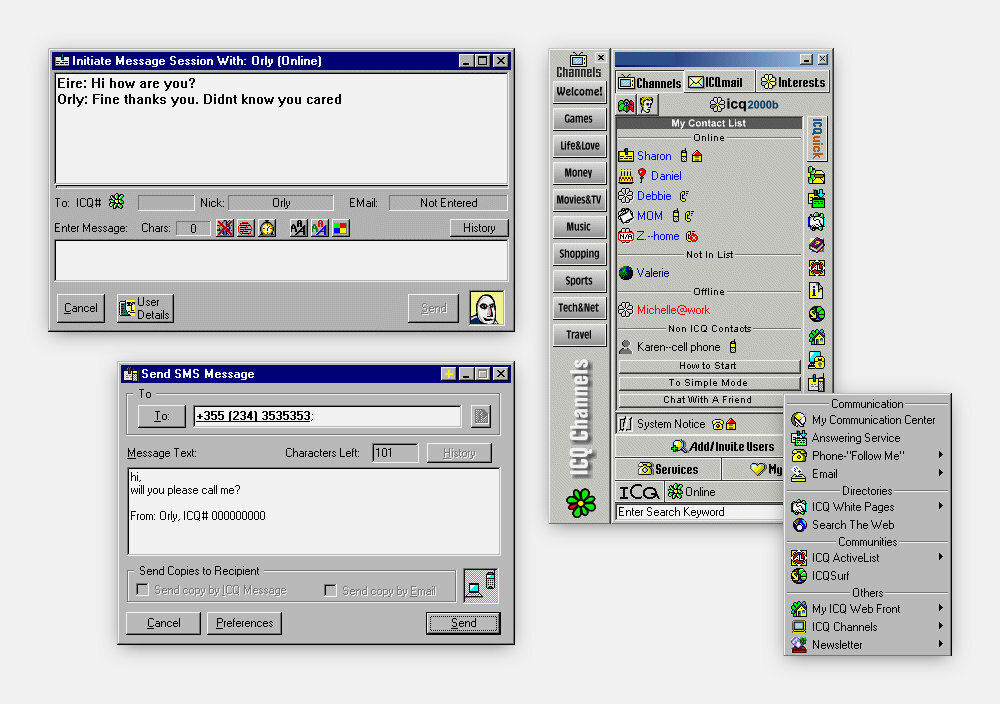Click History in the message session window
Image resolution: width=1000 pixels, height=704 pixels.
479,228
